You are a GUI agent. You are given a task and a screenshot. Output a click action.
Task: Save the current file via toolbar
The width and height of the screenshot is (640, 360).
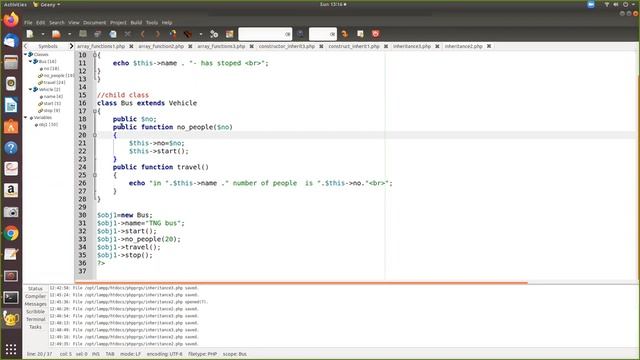point(83,34)
